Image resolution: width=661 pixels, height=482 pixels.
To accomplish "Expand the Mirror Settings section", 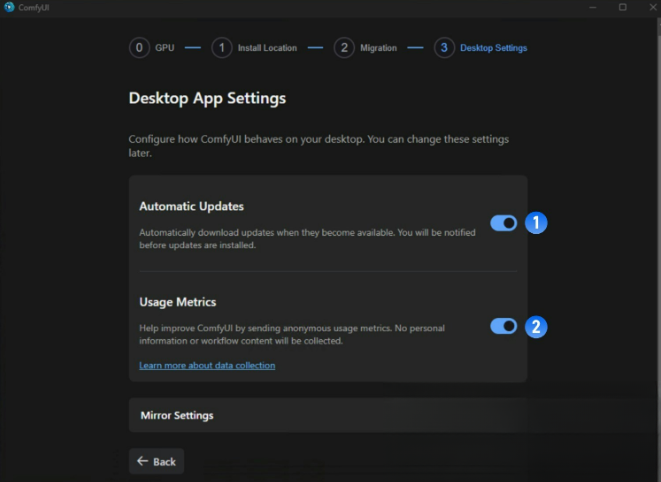I will point(328,415).
